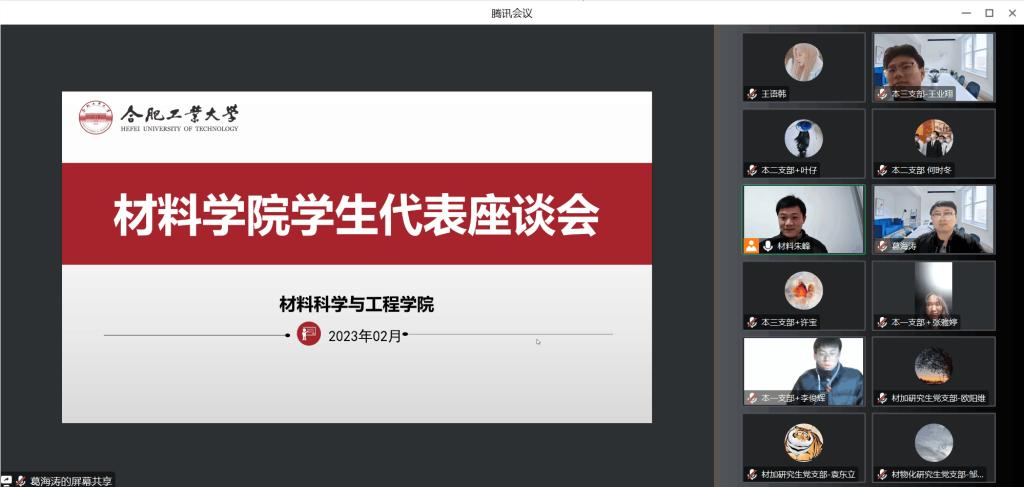Click the tiger avatar of 袁东立
Viewport: 1024px width, 487px height.
click(x=803, y=441)
